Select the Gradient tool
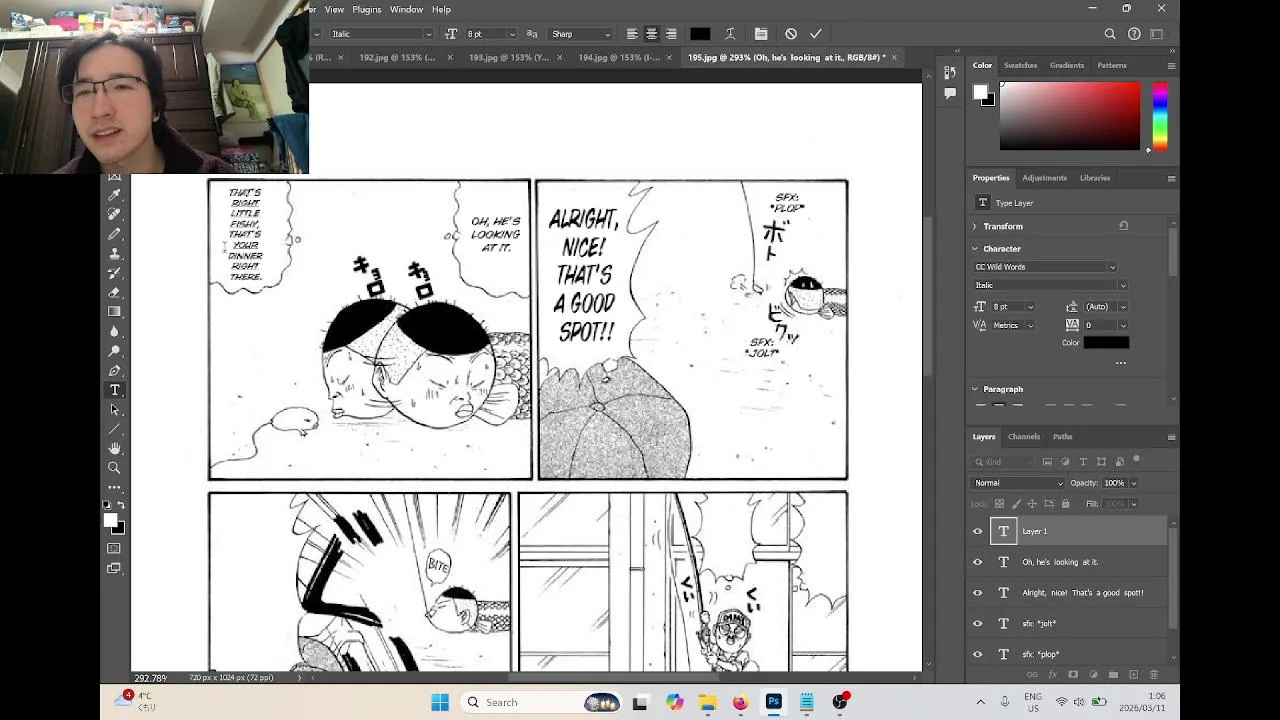 click(x=115, y=312)
